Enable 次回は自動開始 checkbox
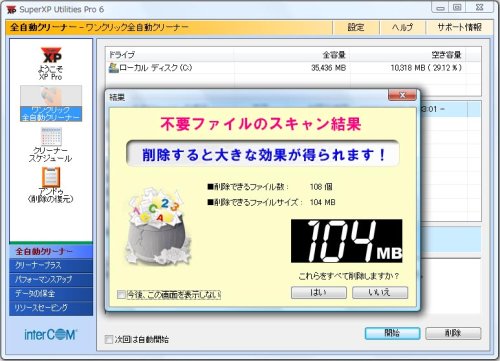Viewport: 500px width, 361px height. 109,339
